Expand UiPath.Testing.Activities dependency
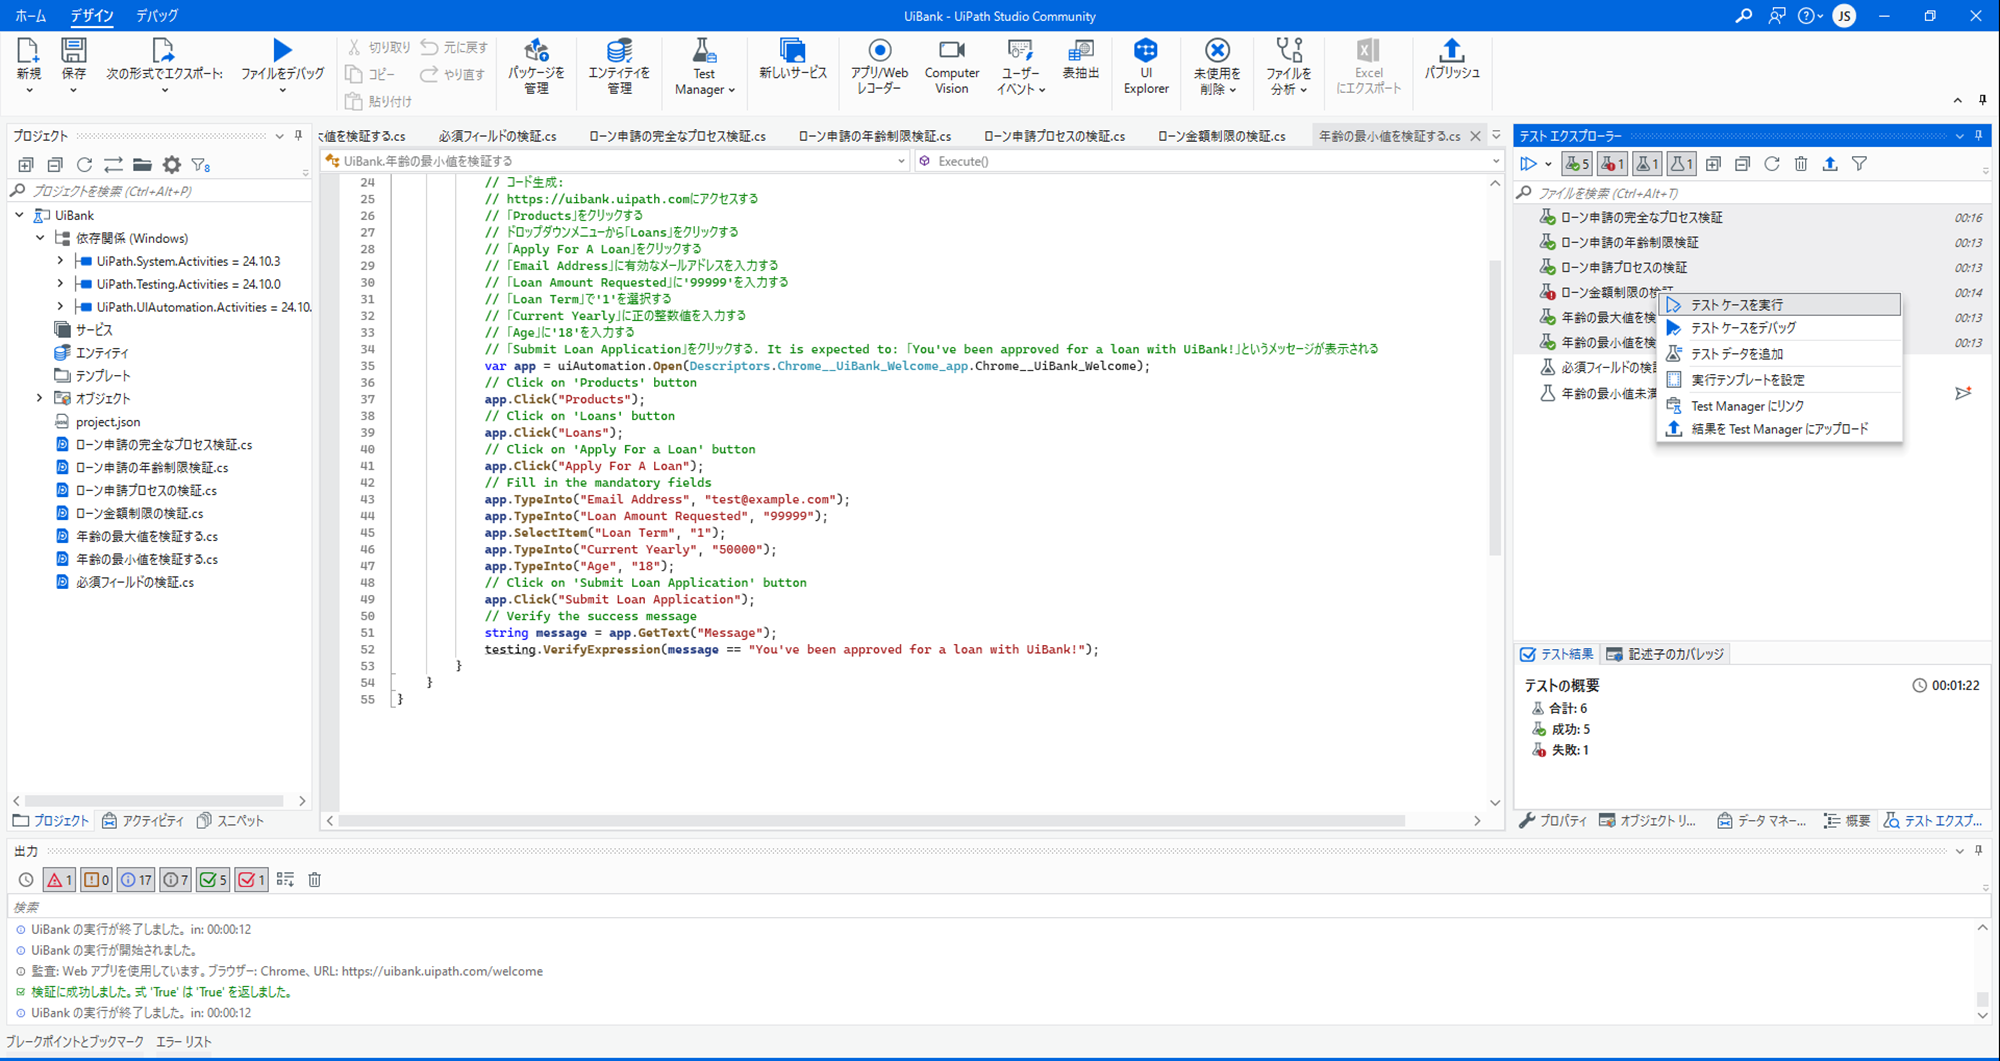 coord(60,284)
